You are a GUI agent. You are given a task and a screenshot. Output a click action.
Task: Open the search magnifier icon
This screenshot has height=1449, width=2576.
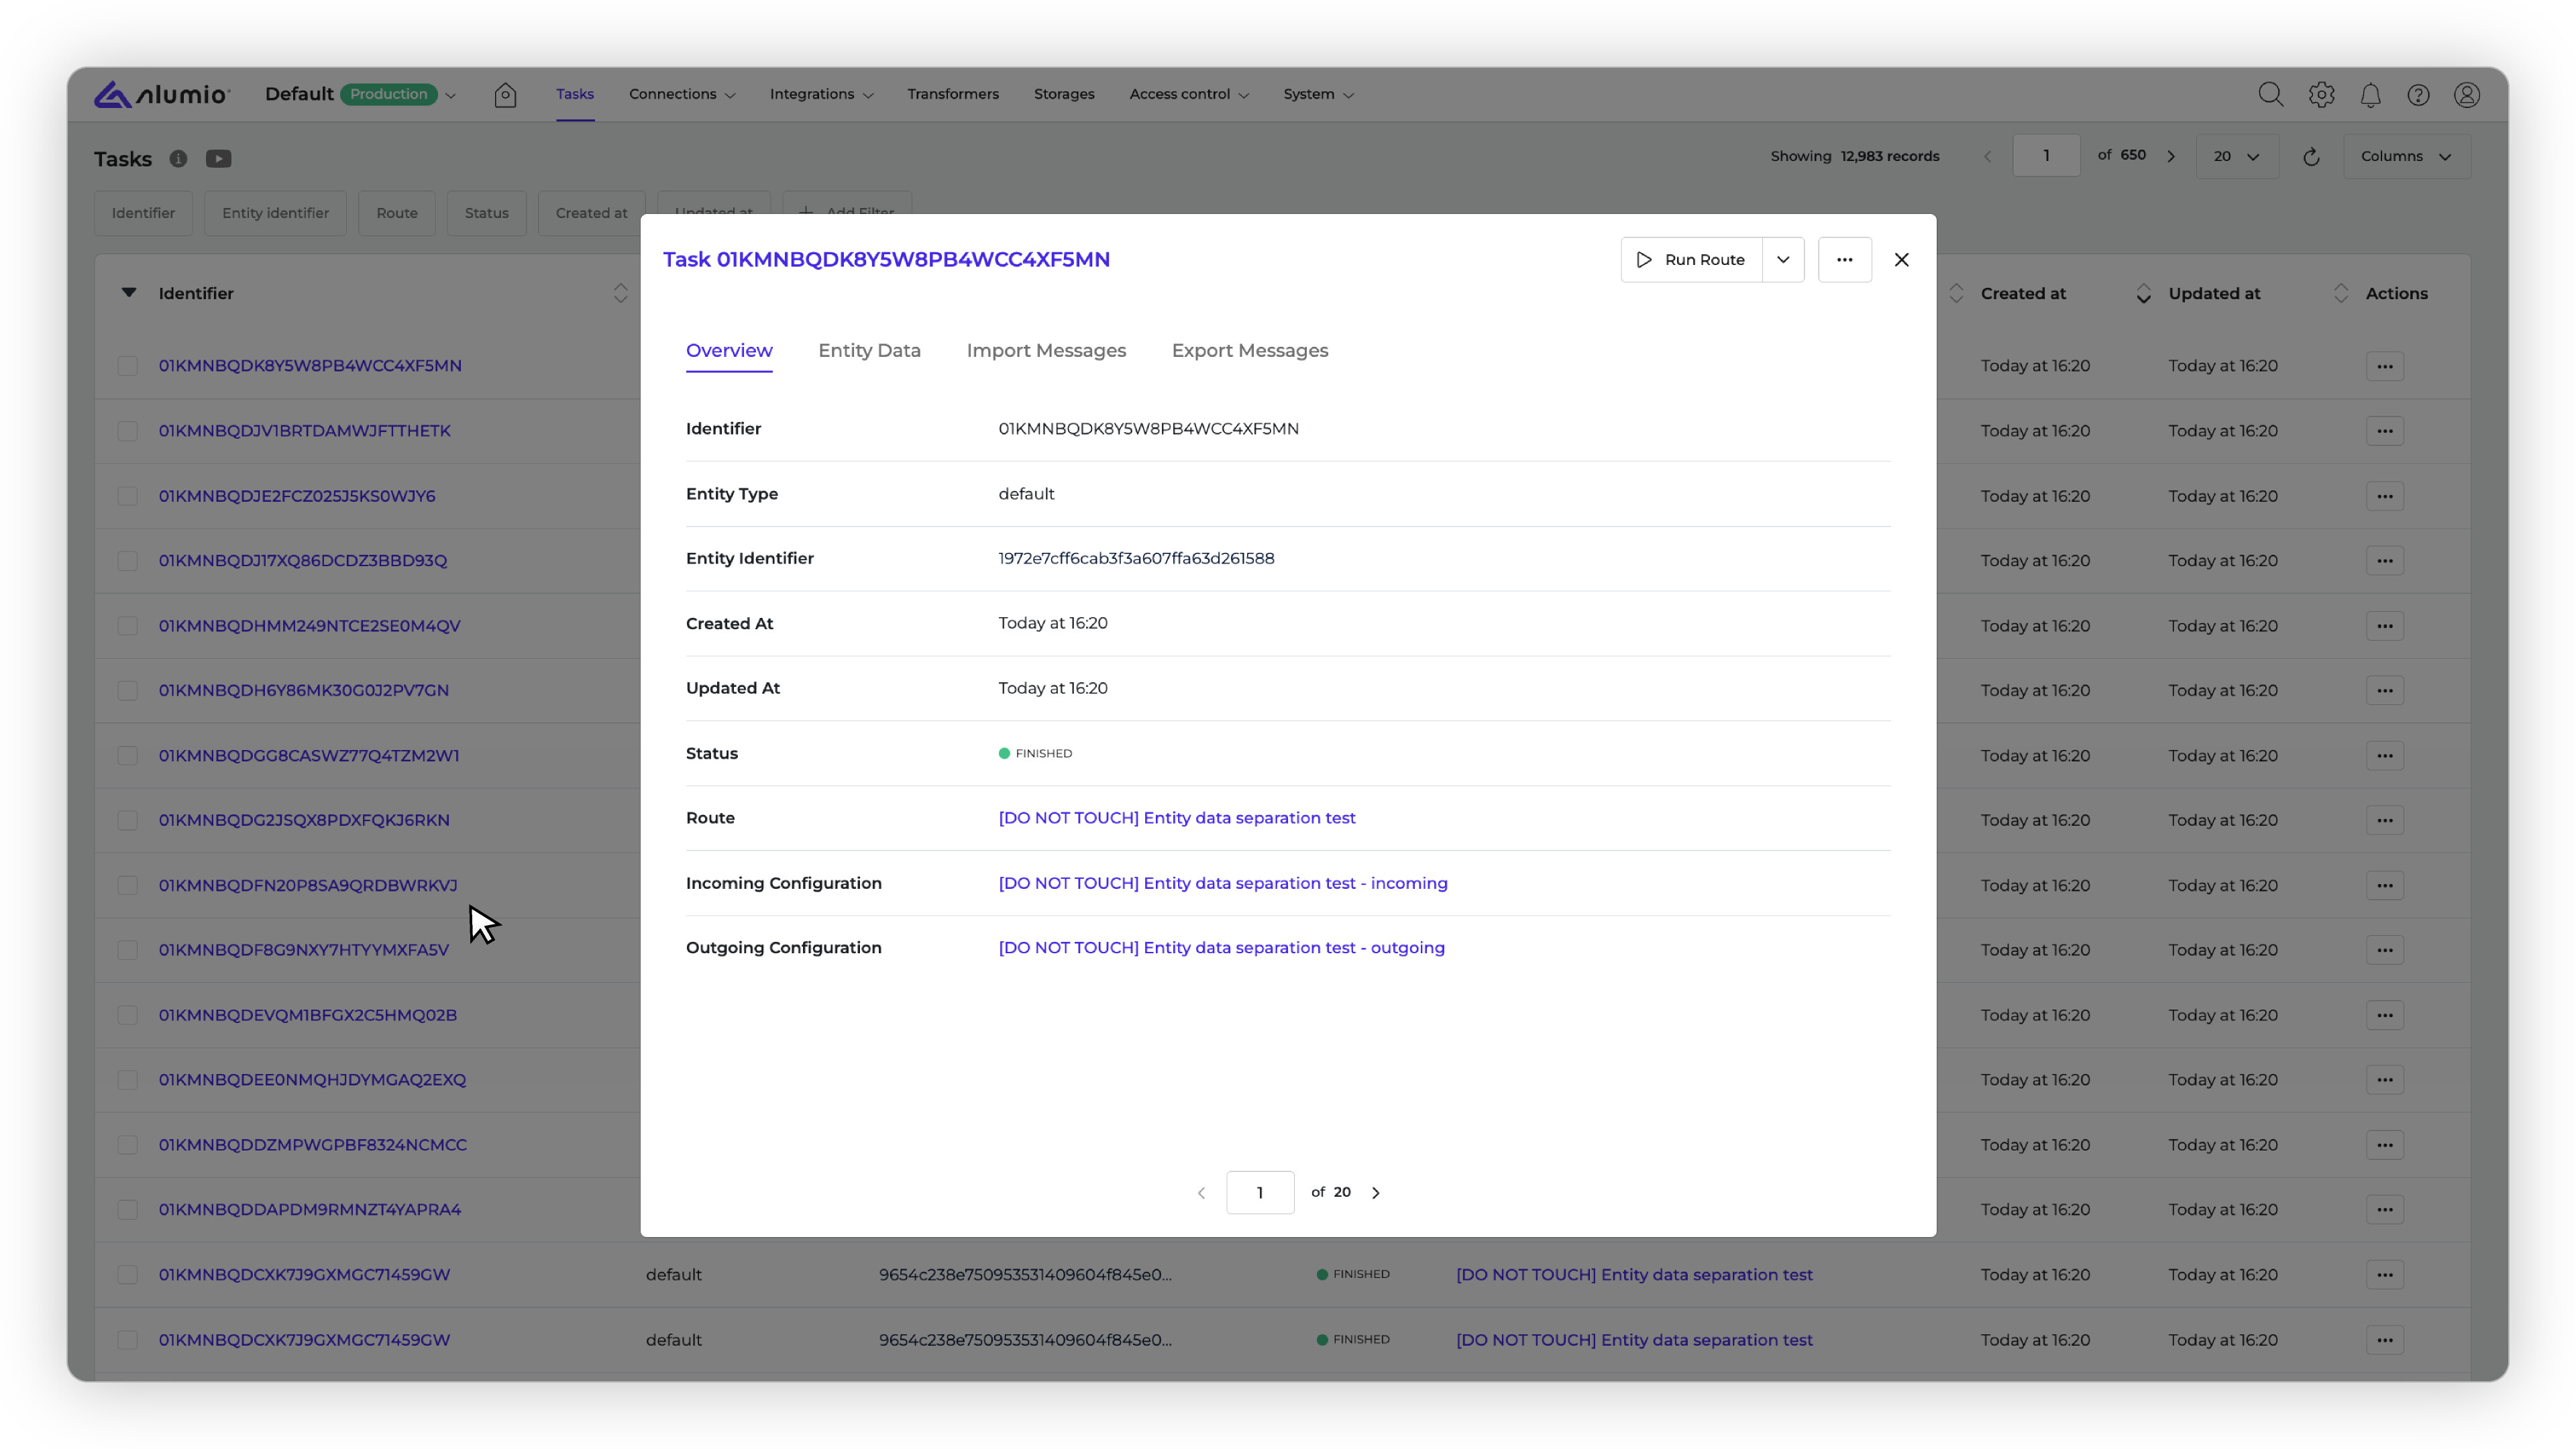click(x=2270, y=94)
